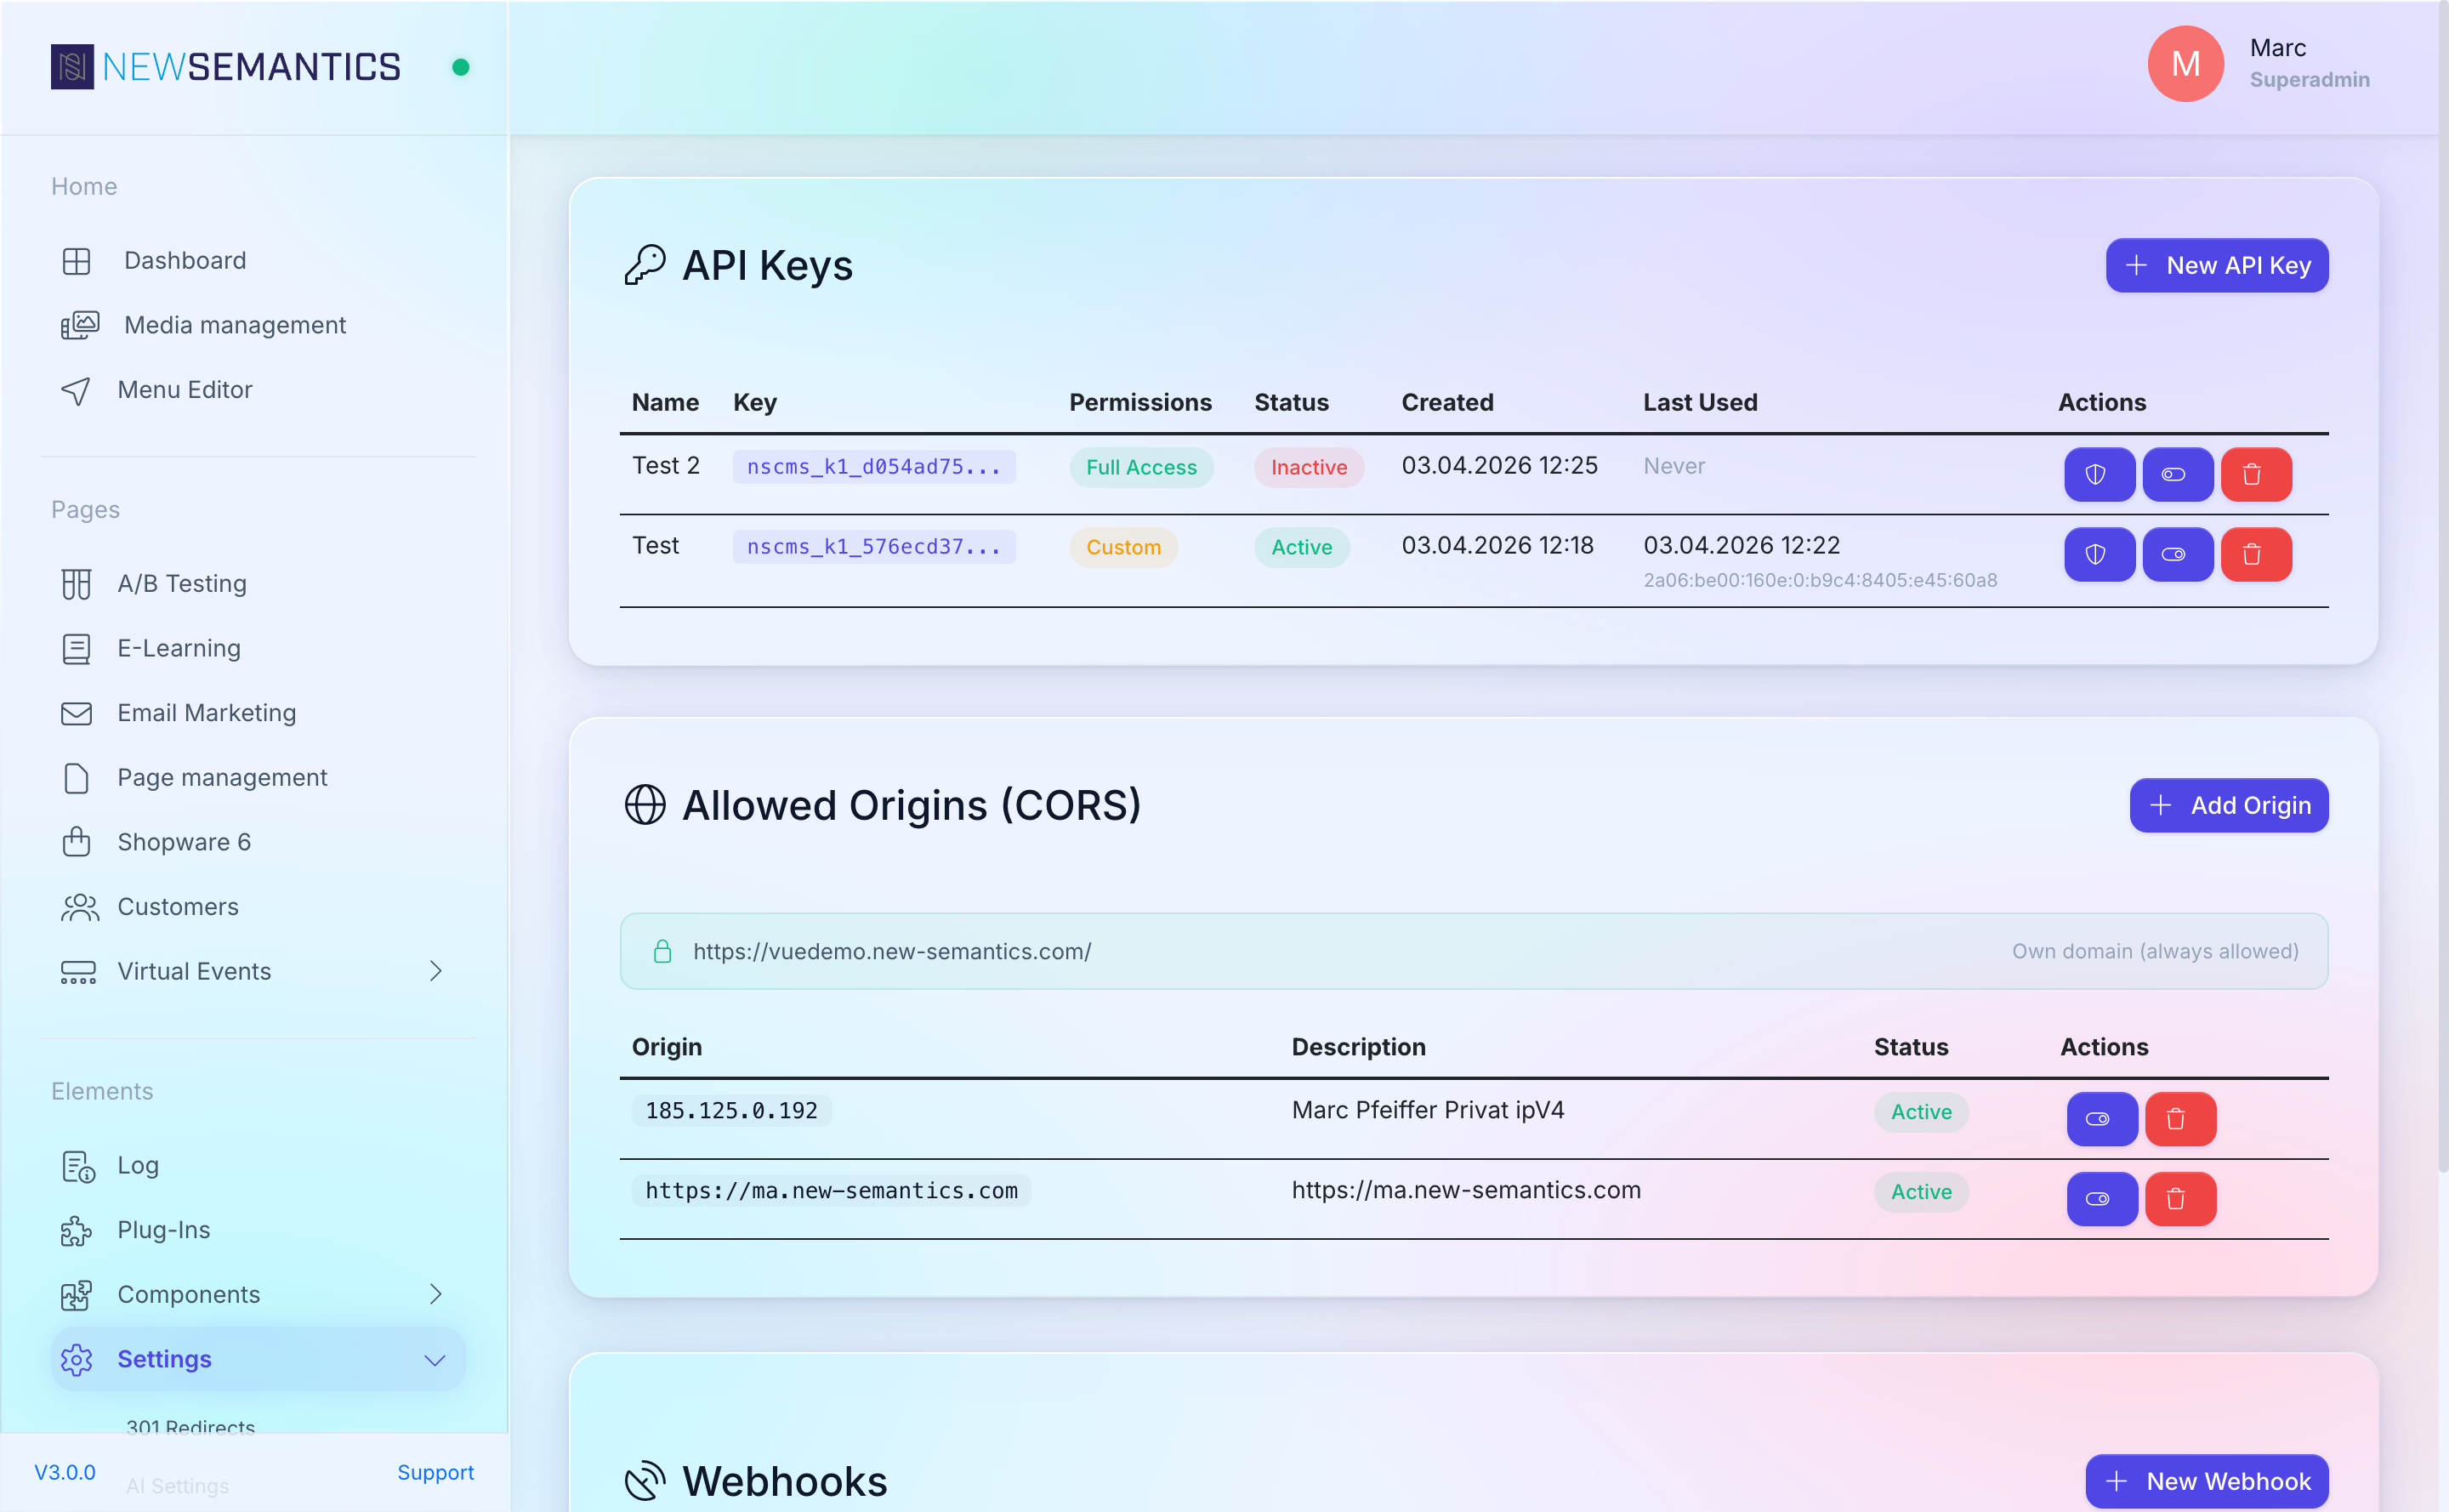2449x1512 pixels.
Task: Click the Components icon
Action: 76,1295
